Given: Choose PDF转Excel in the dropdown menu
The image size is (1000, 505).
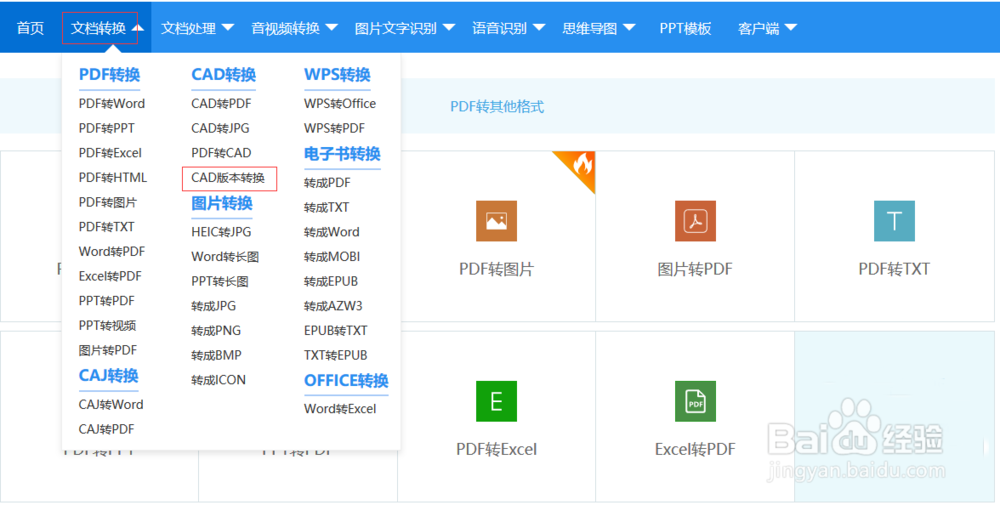Looking at the screenshot, I should coord(110,153).
